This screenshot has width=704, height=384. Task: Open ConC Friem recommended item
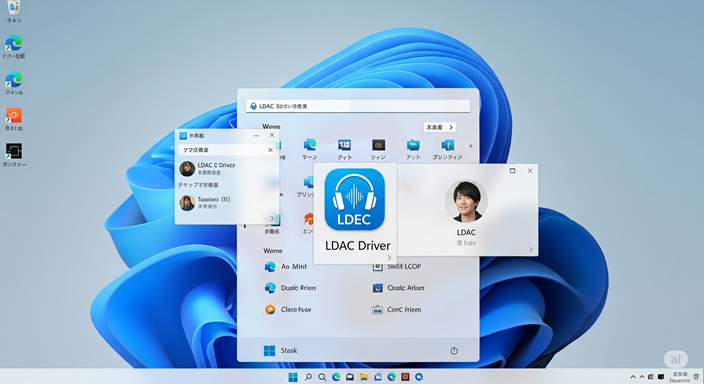pos(397,309)
